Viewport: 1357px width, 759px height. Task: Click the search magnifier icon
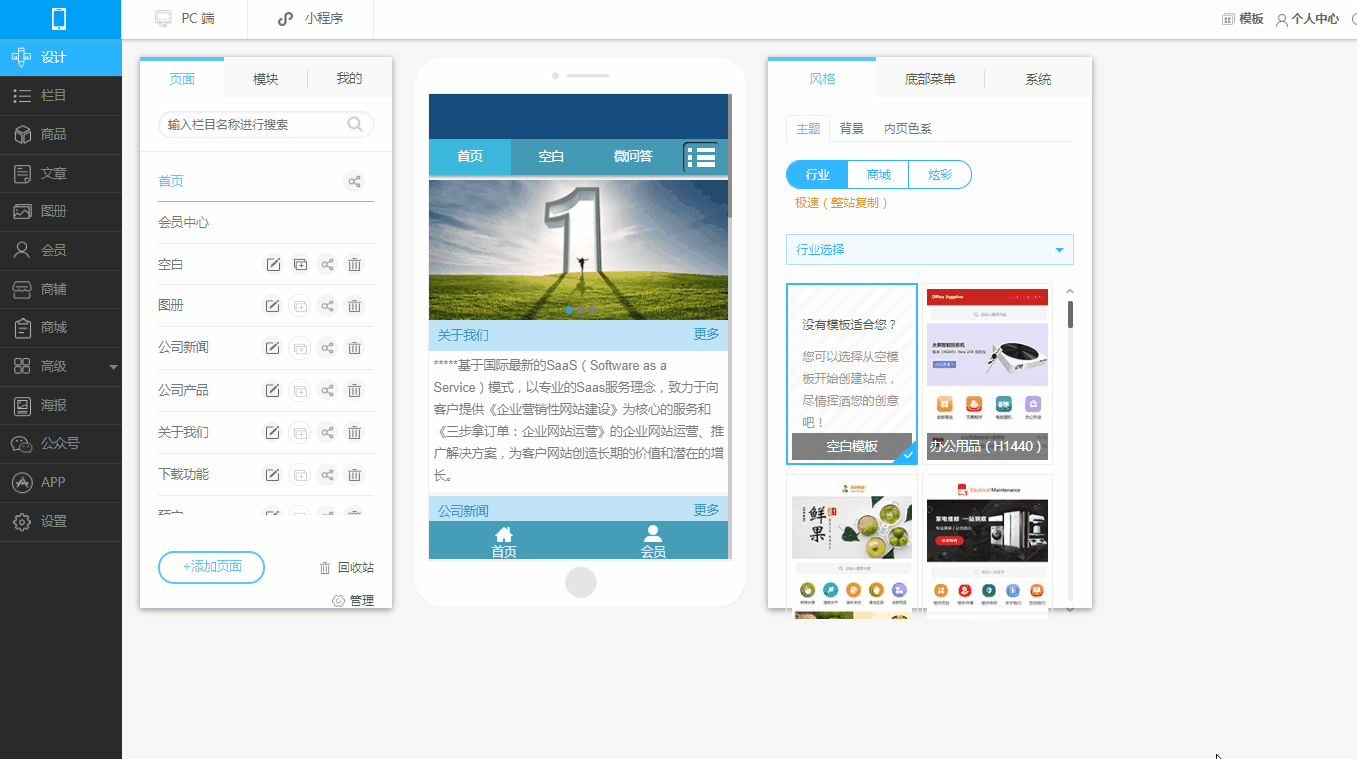click(x=355, y=125)
